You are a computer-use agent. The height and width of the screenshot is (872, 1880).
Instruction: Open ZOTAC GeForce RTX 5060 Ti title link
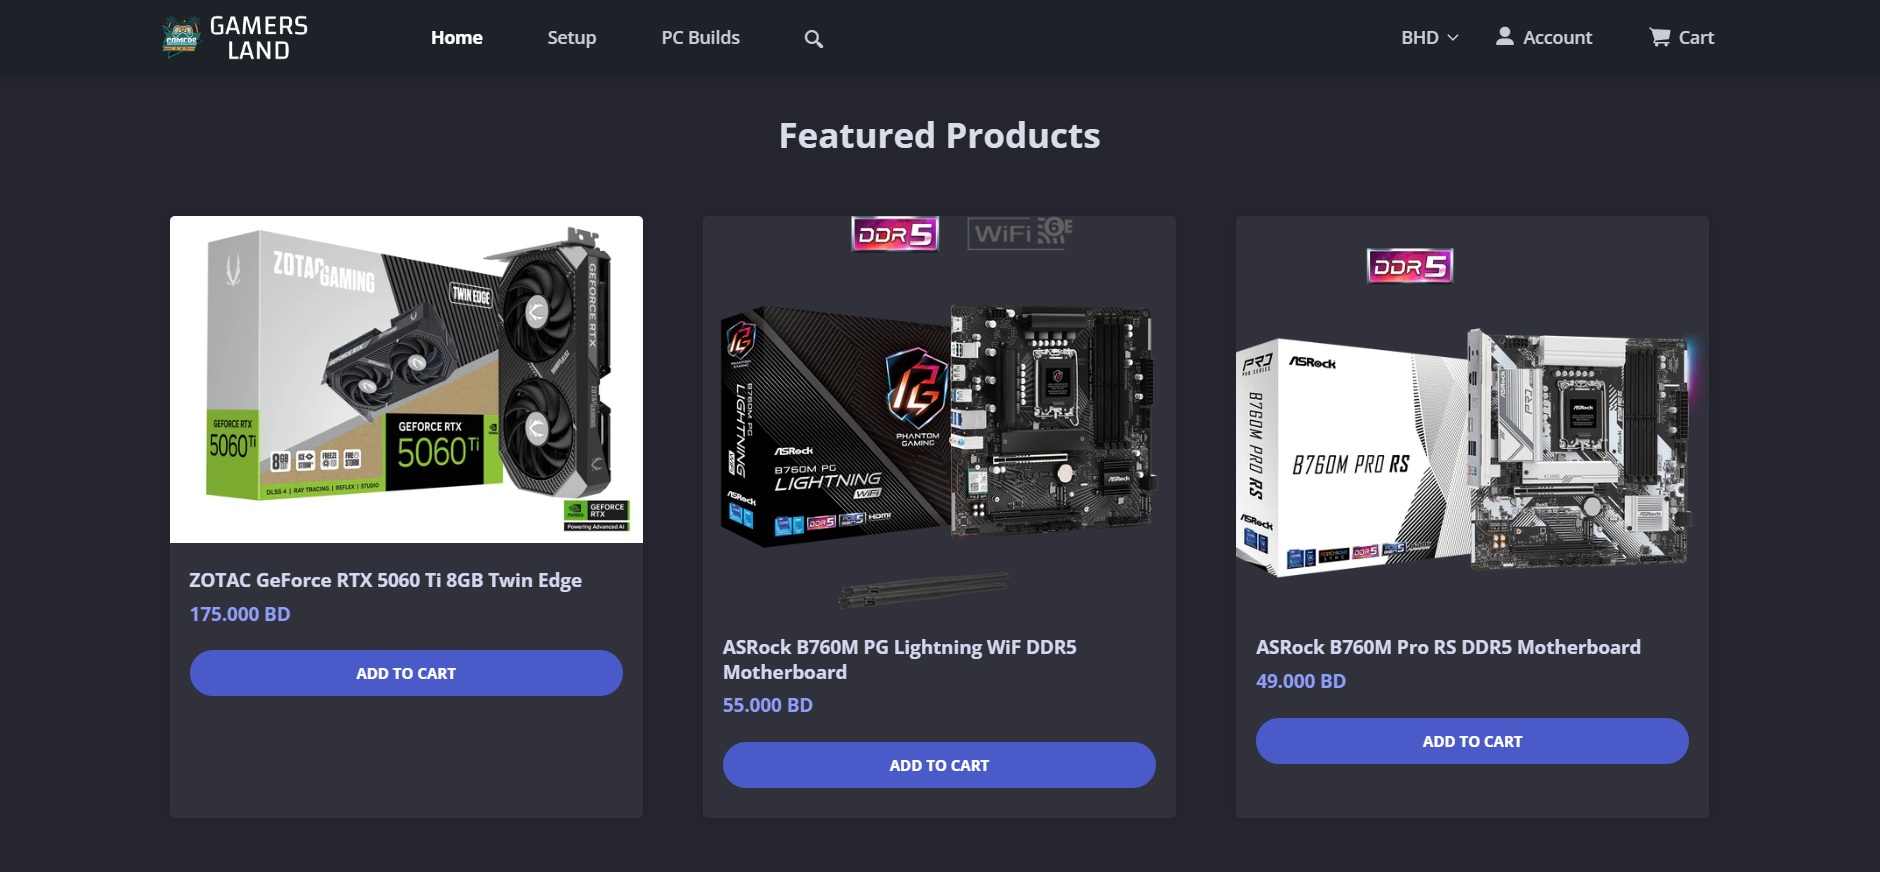coord(385,580)
